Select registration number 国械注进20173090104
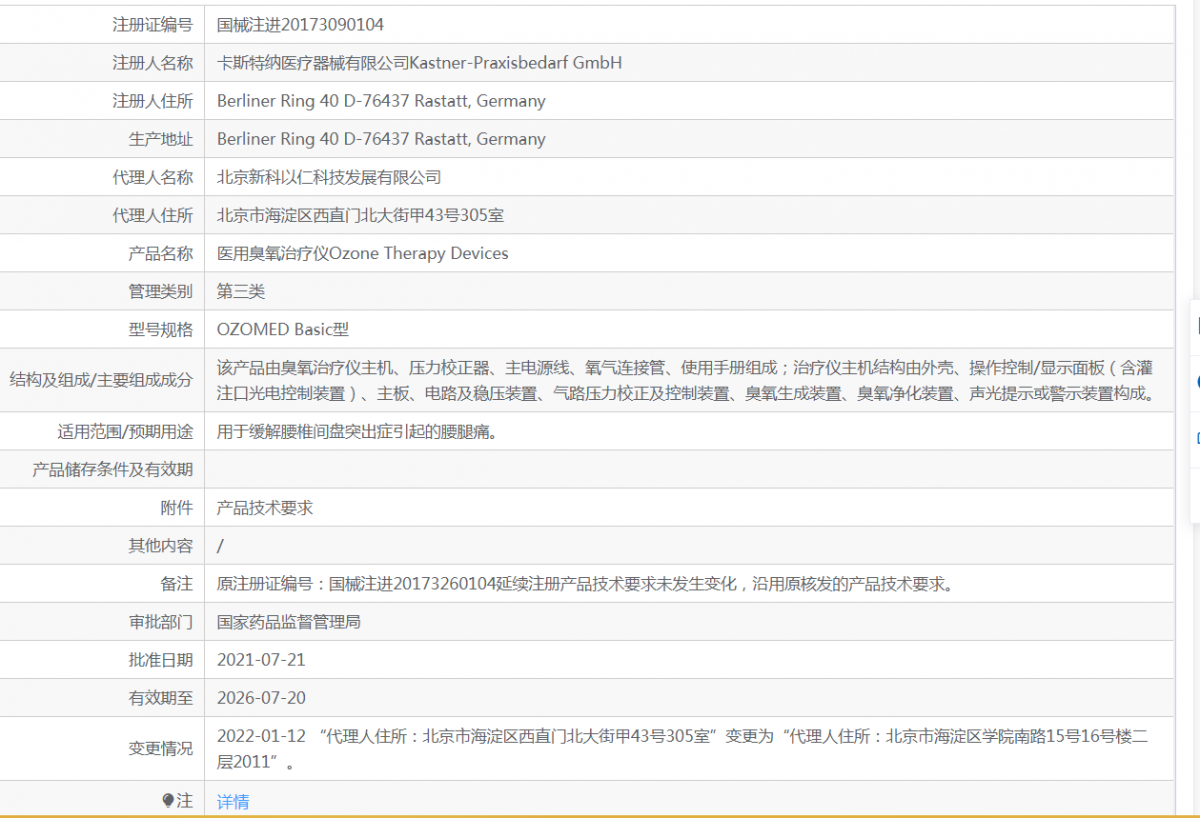The image size is (1200, 818). point(300,25)
